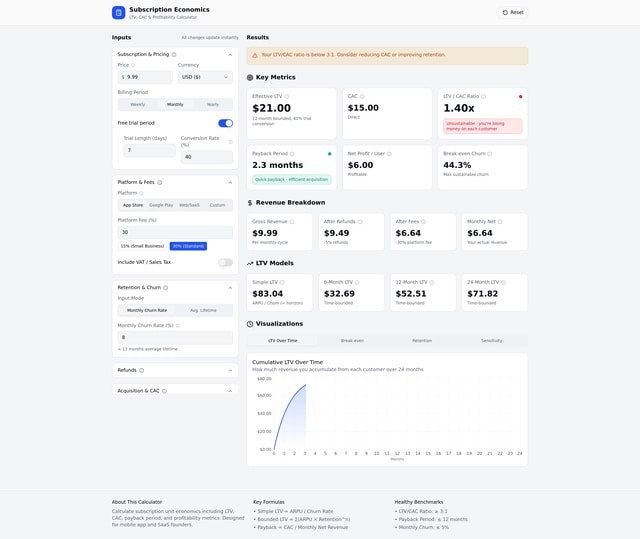Image resolution: width=640 pixels, height=539 pixels.
Task: Switch to Retention visualization tab
Action: tap(422, 341)
